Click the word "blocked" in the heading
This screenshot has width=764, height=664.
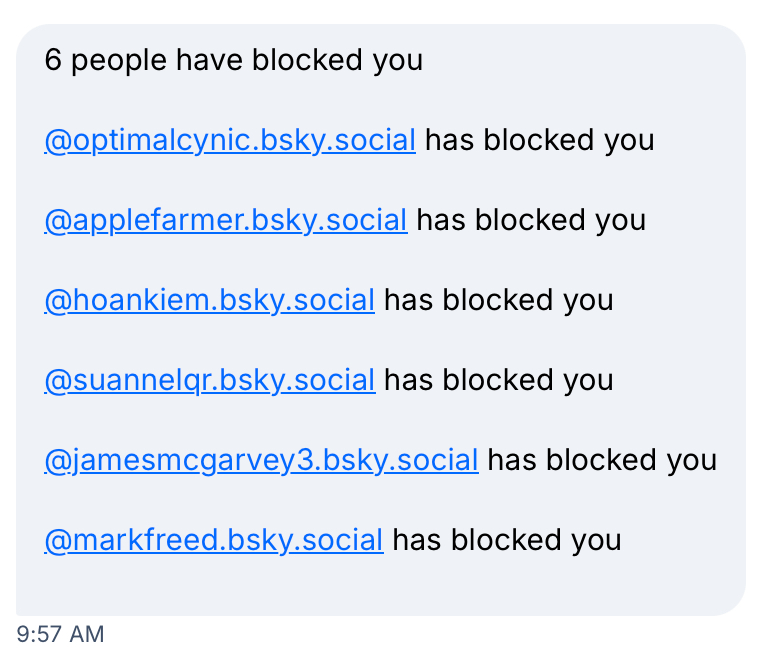(307, 60)
